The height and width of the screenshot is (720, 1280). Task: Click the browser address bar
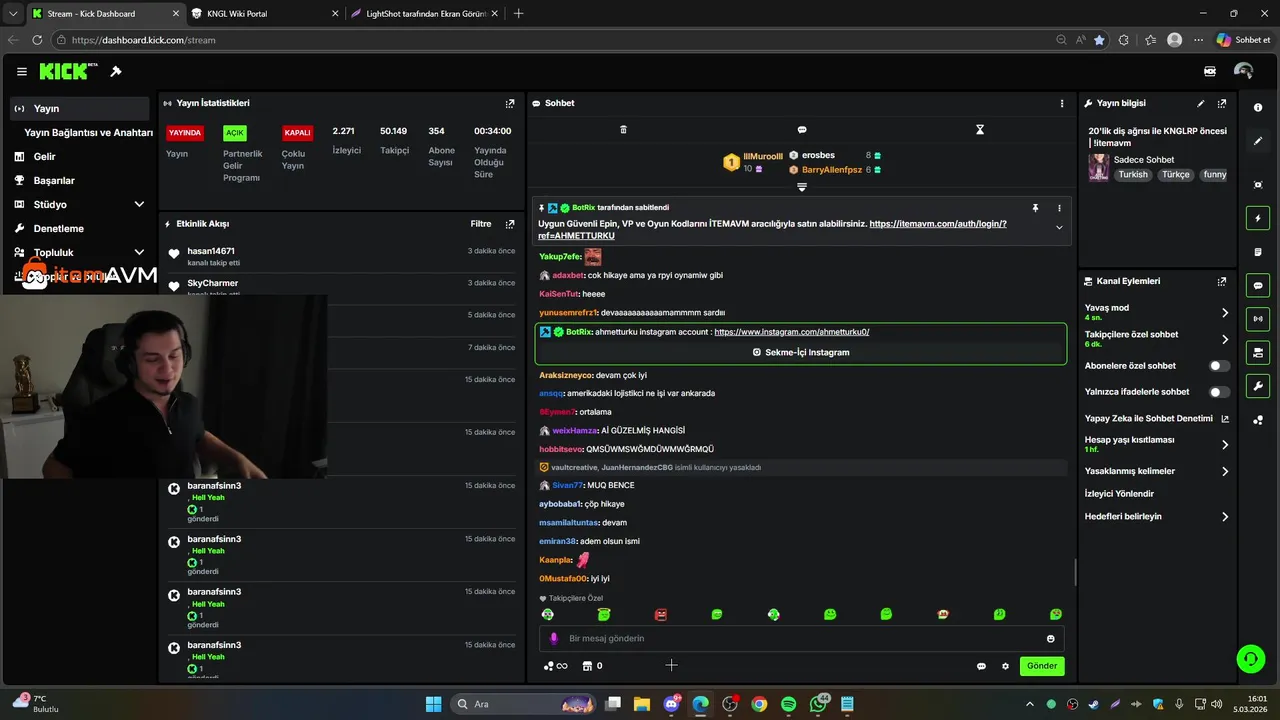pos(560,40)
